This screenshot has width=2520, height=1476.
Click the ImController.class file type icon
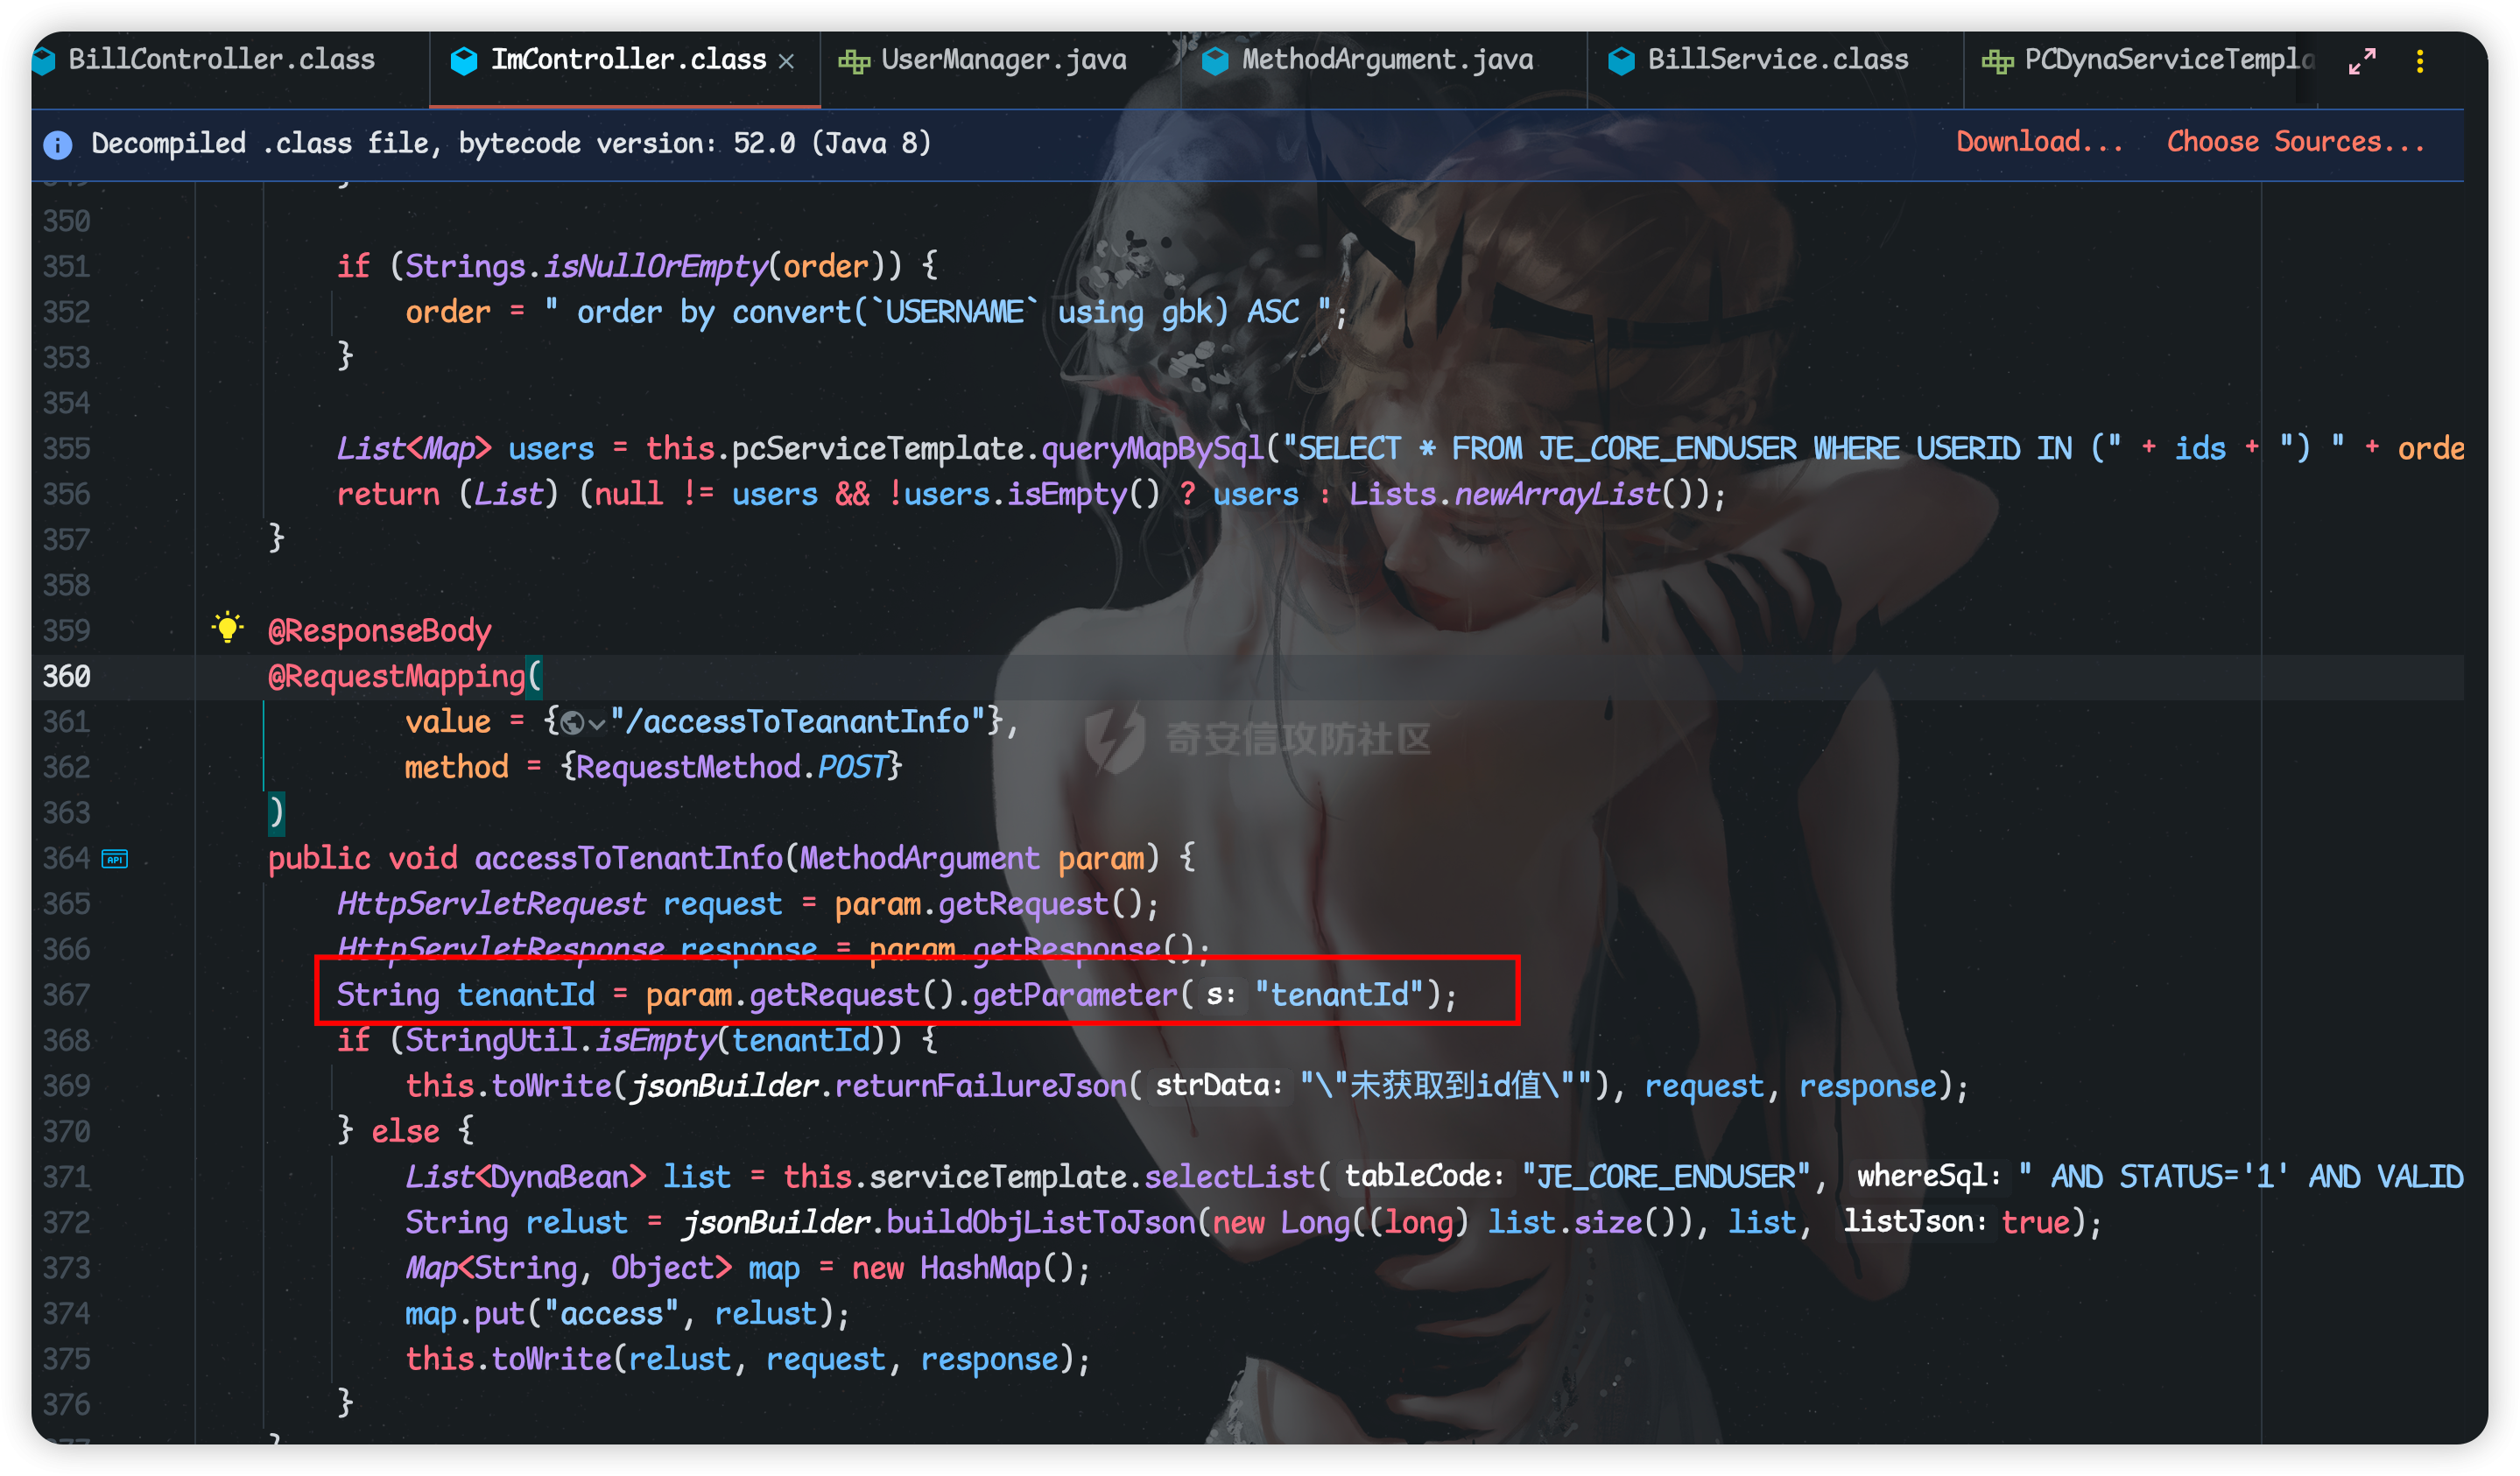(x=464, y=61)
